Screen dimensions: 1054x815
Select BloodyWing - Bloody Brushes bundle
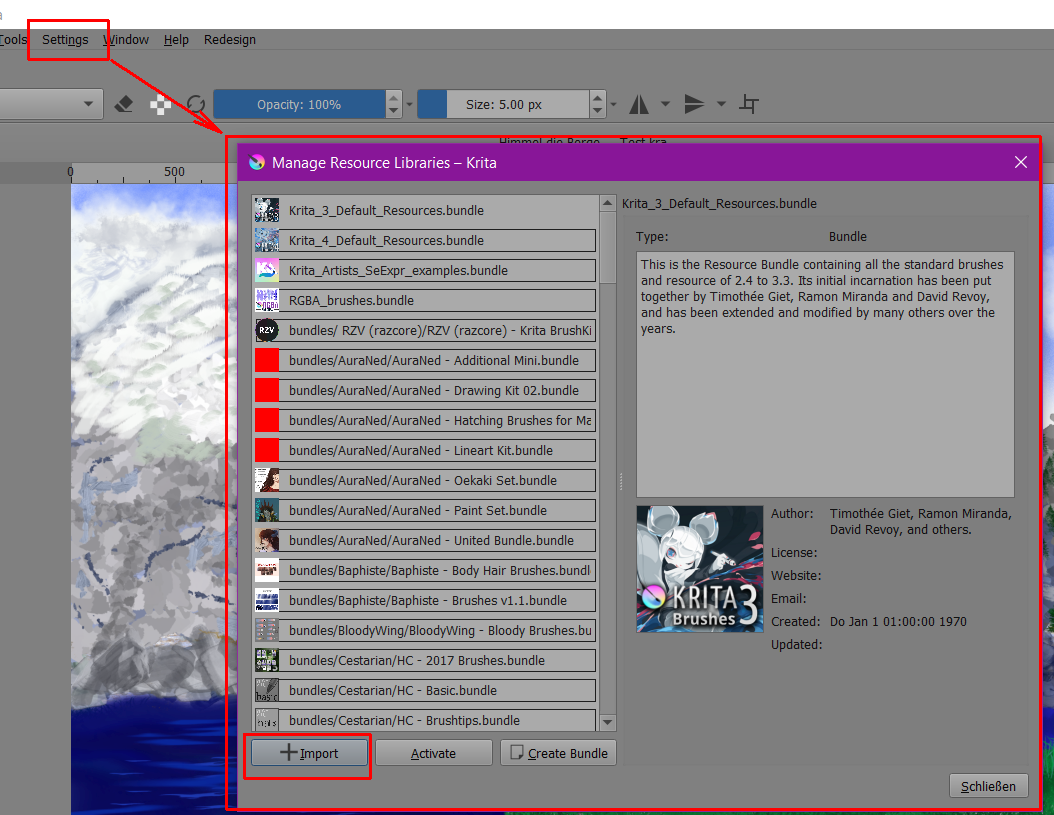pos(425,630)
